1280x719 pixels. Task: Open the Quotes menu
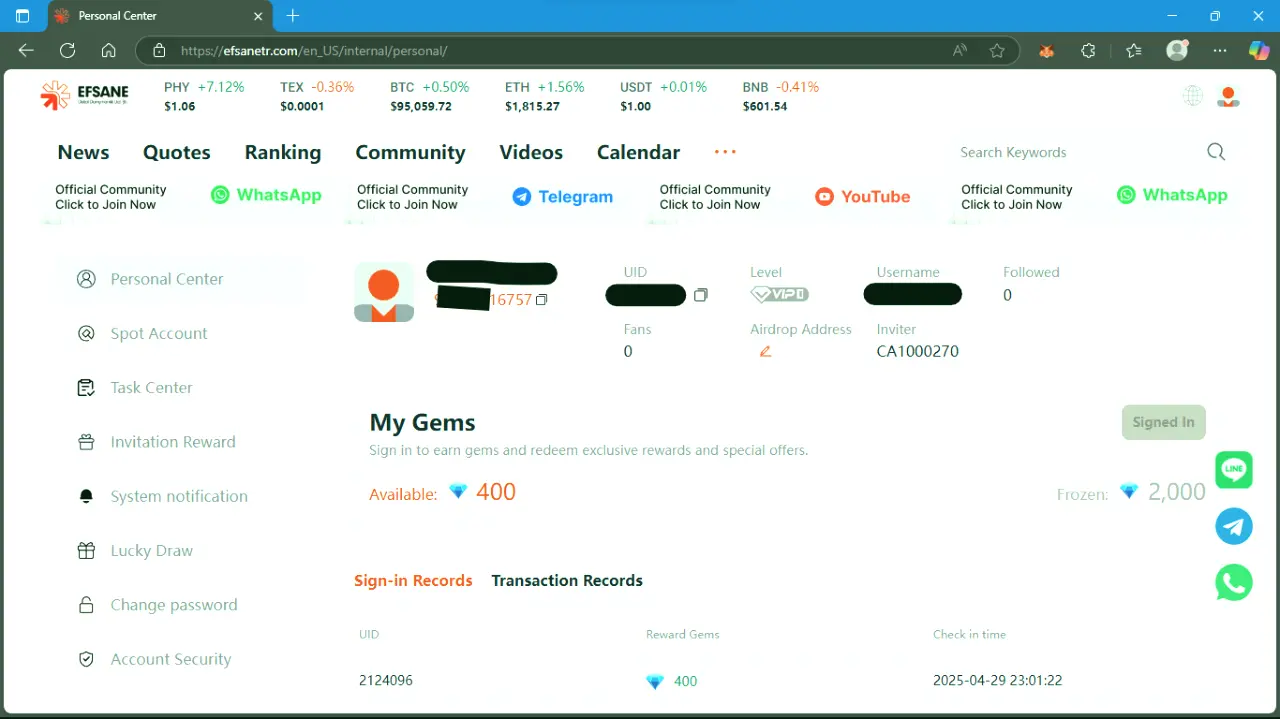(x=177, y=152)
